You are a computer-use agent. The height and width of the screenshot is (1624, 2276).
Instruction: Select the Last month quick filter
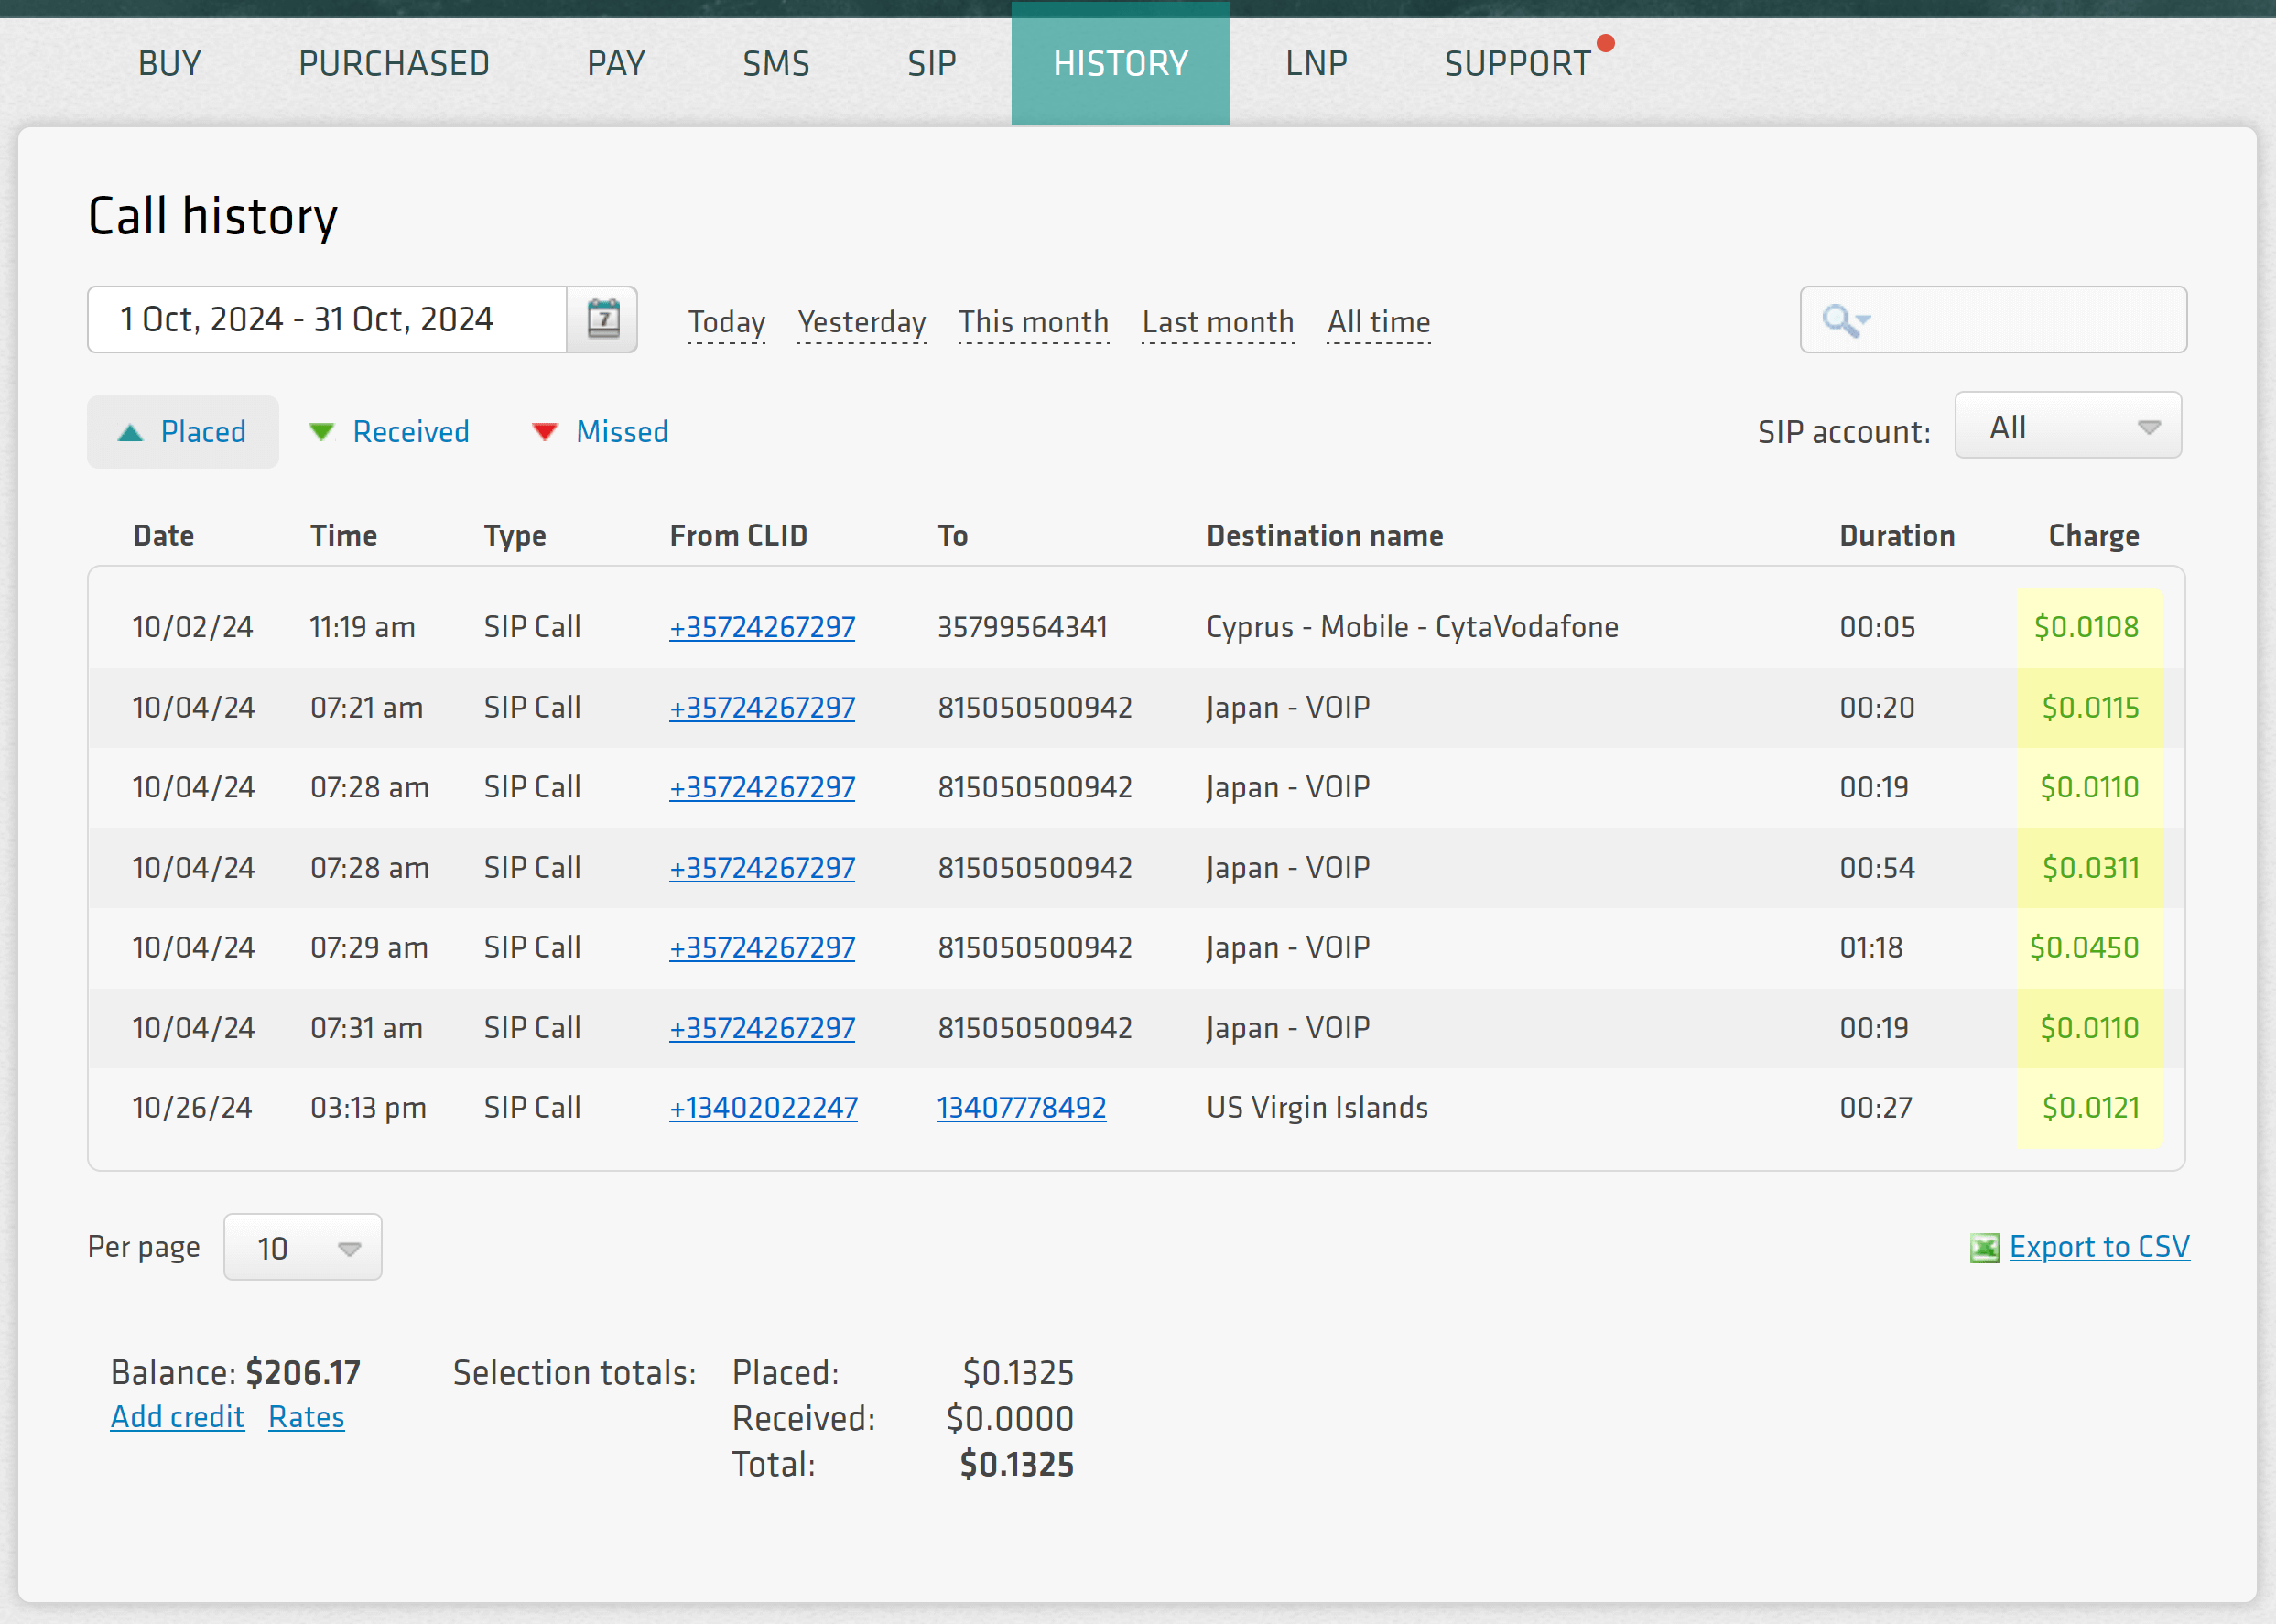coord(1217,322)
